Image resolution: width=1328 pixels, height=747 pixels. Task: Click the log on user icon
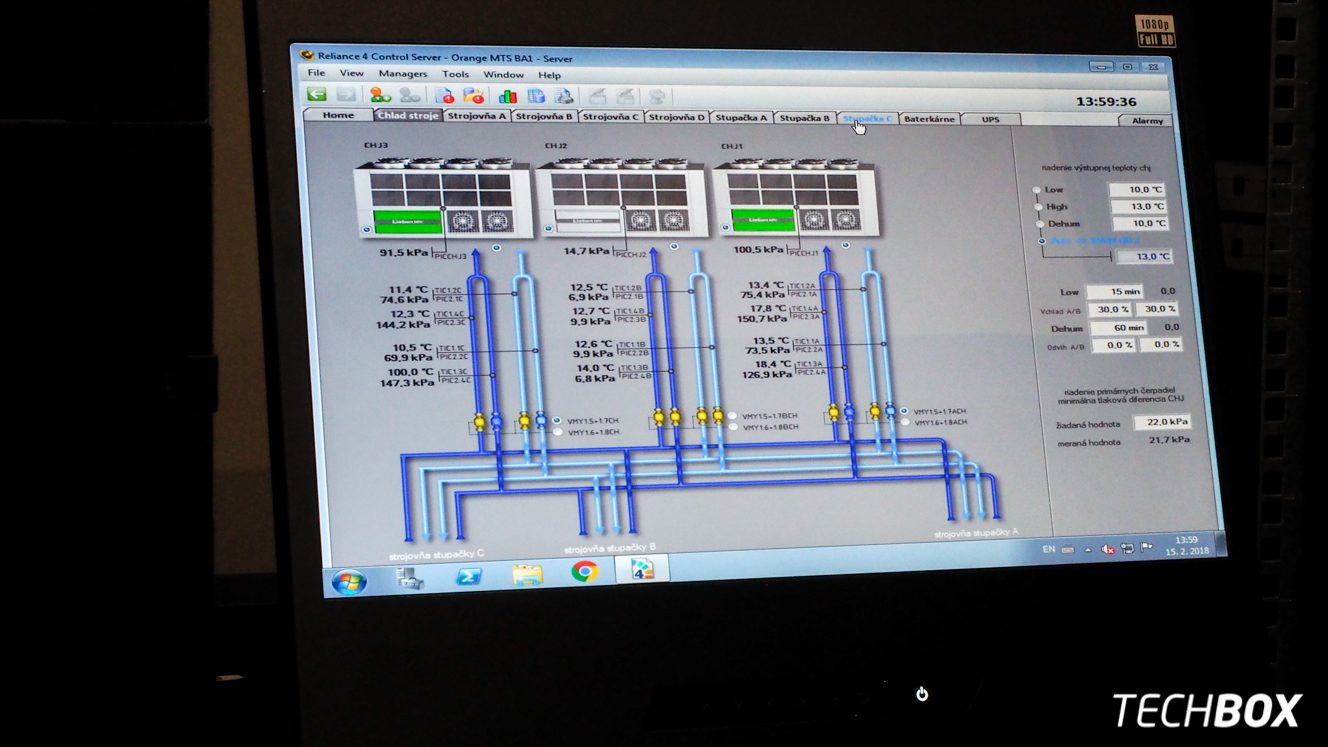click(x=380, y=95)
